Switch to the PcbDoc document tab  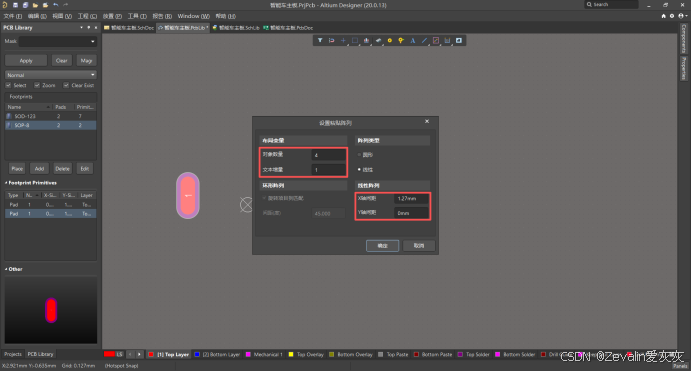[288, 28]
